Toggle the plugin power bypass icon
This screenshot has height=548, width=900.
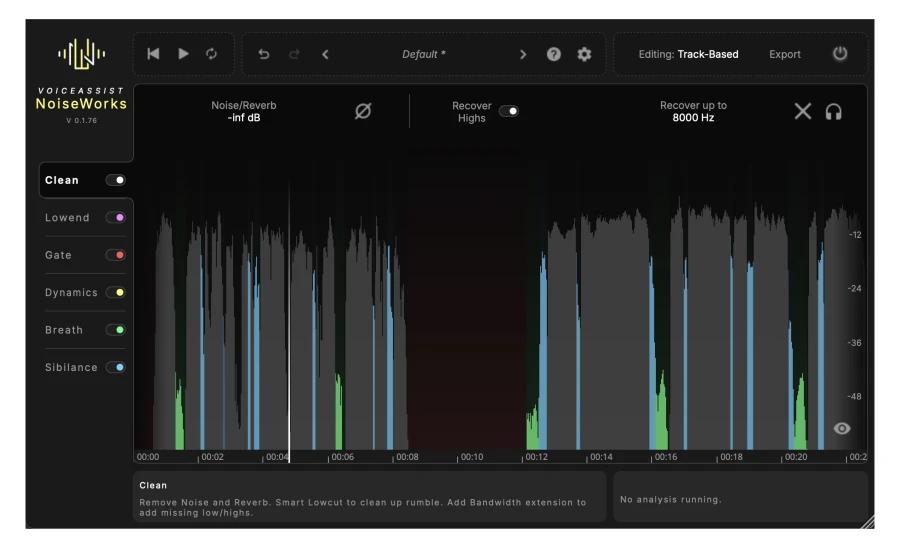point(840,53)
